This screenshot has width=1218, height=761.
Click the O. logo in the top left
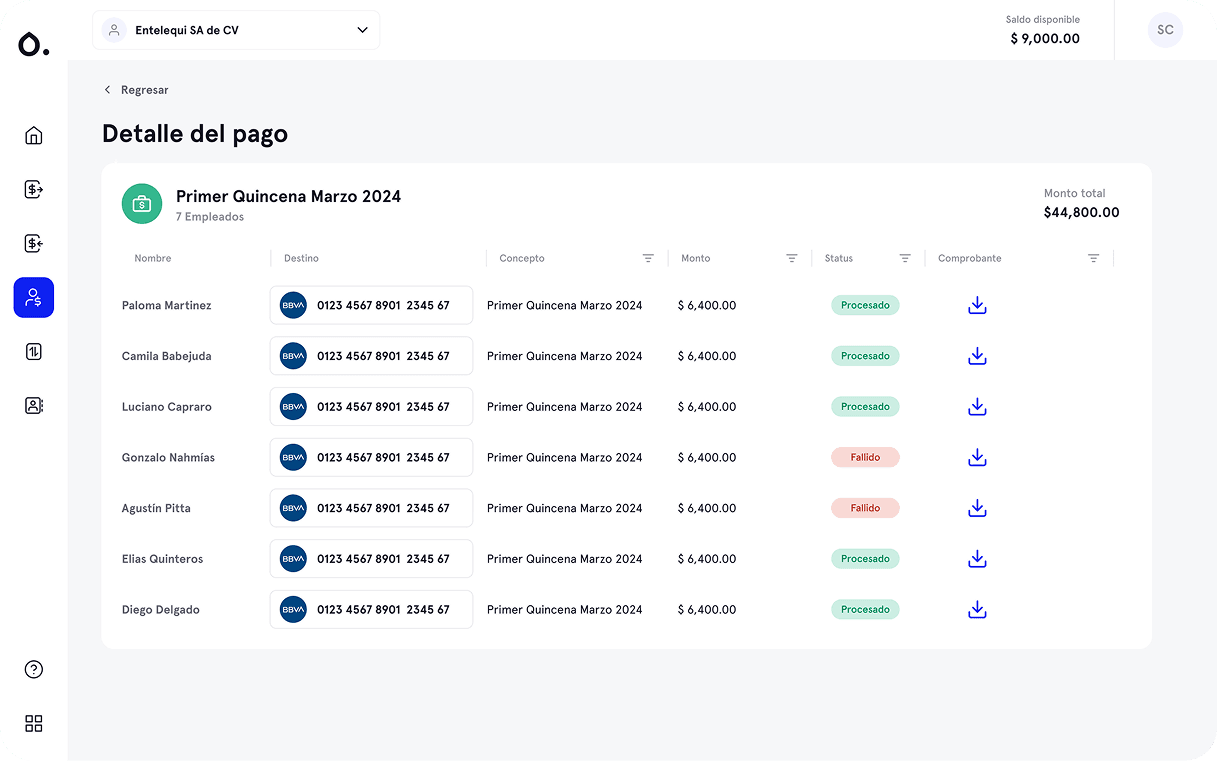[33, 43]
